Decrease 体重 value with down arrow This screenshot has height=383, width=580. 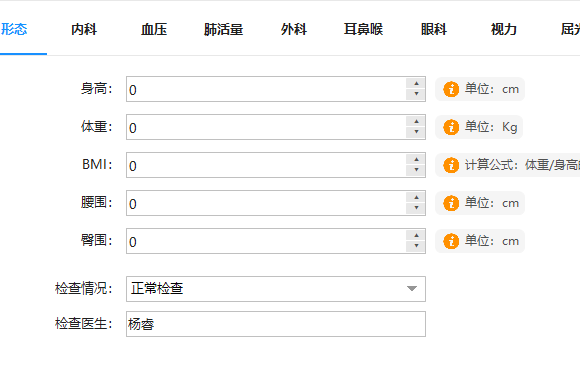tap(416, 132)
